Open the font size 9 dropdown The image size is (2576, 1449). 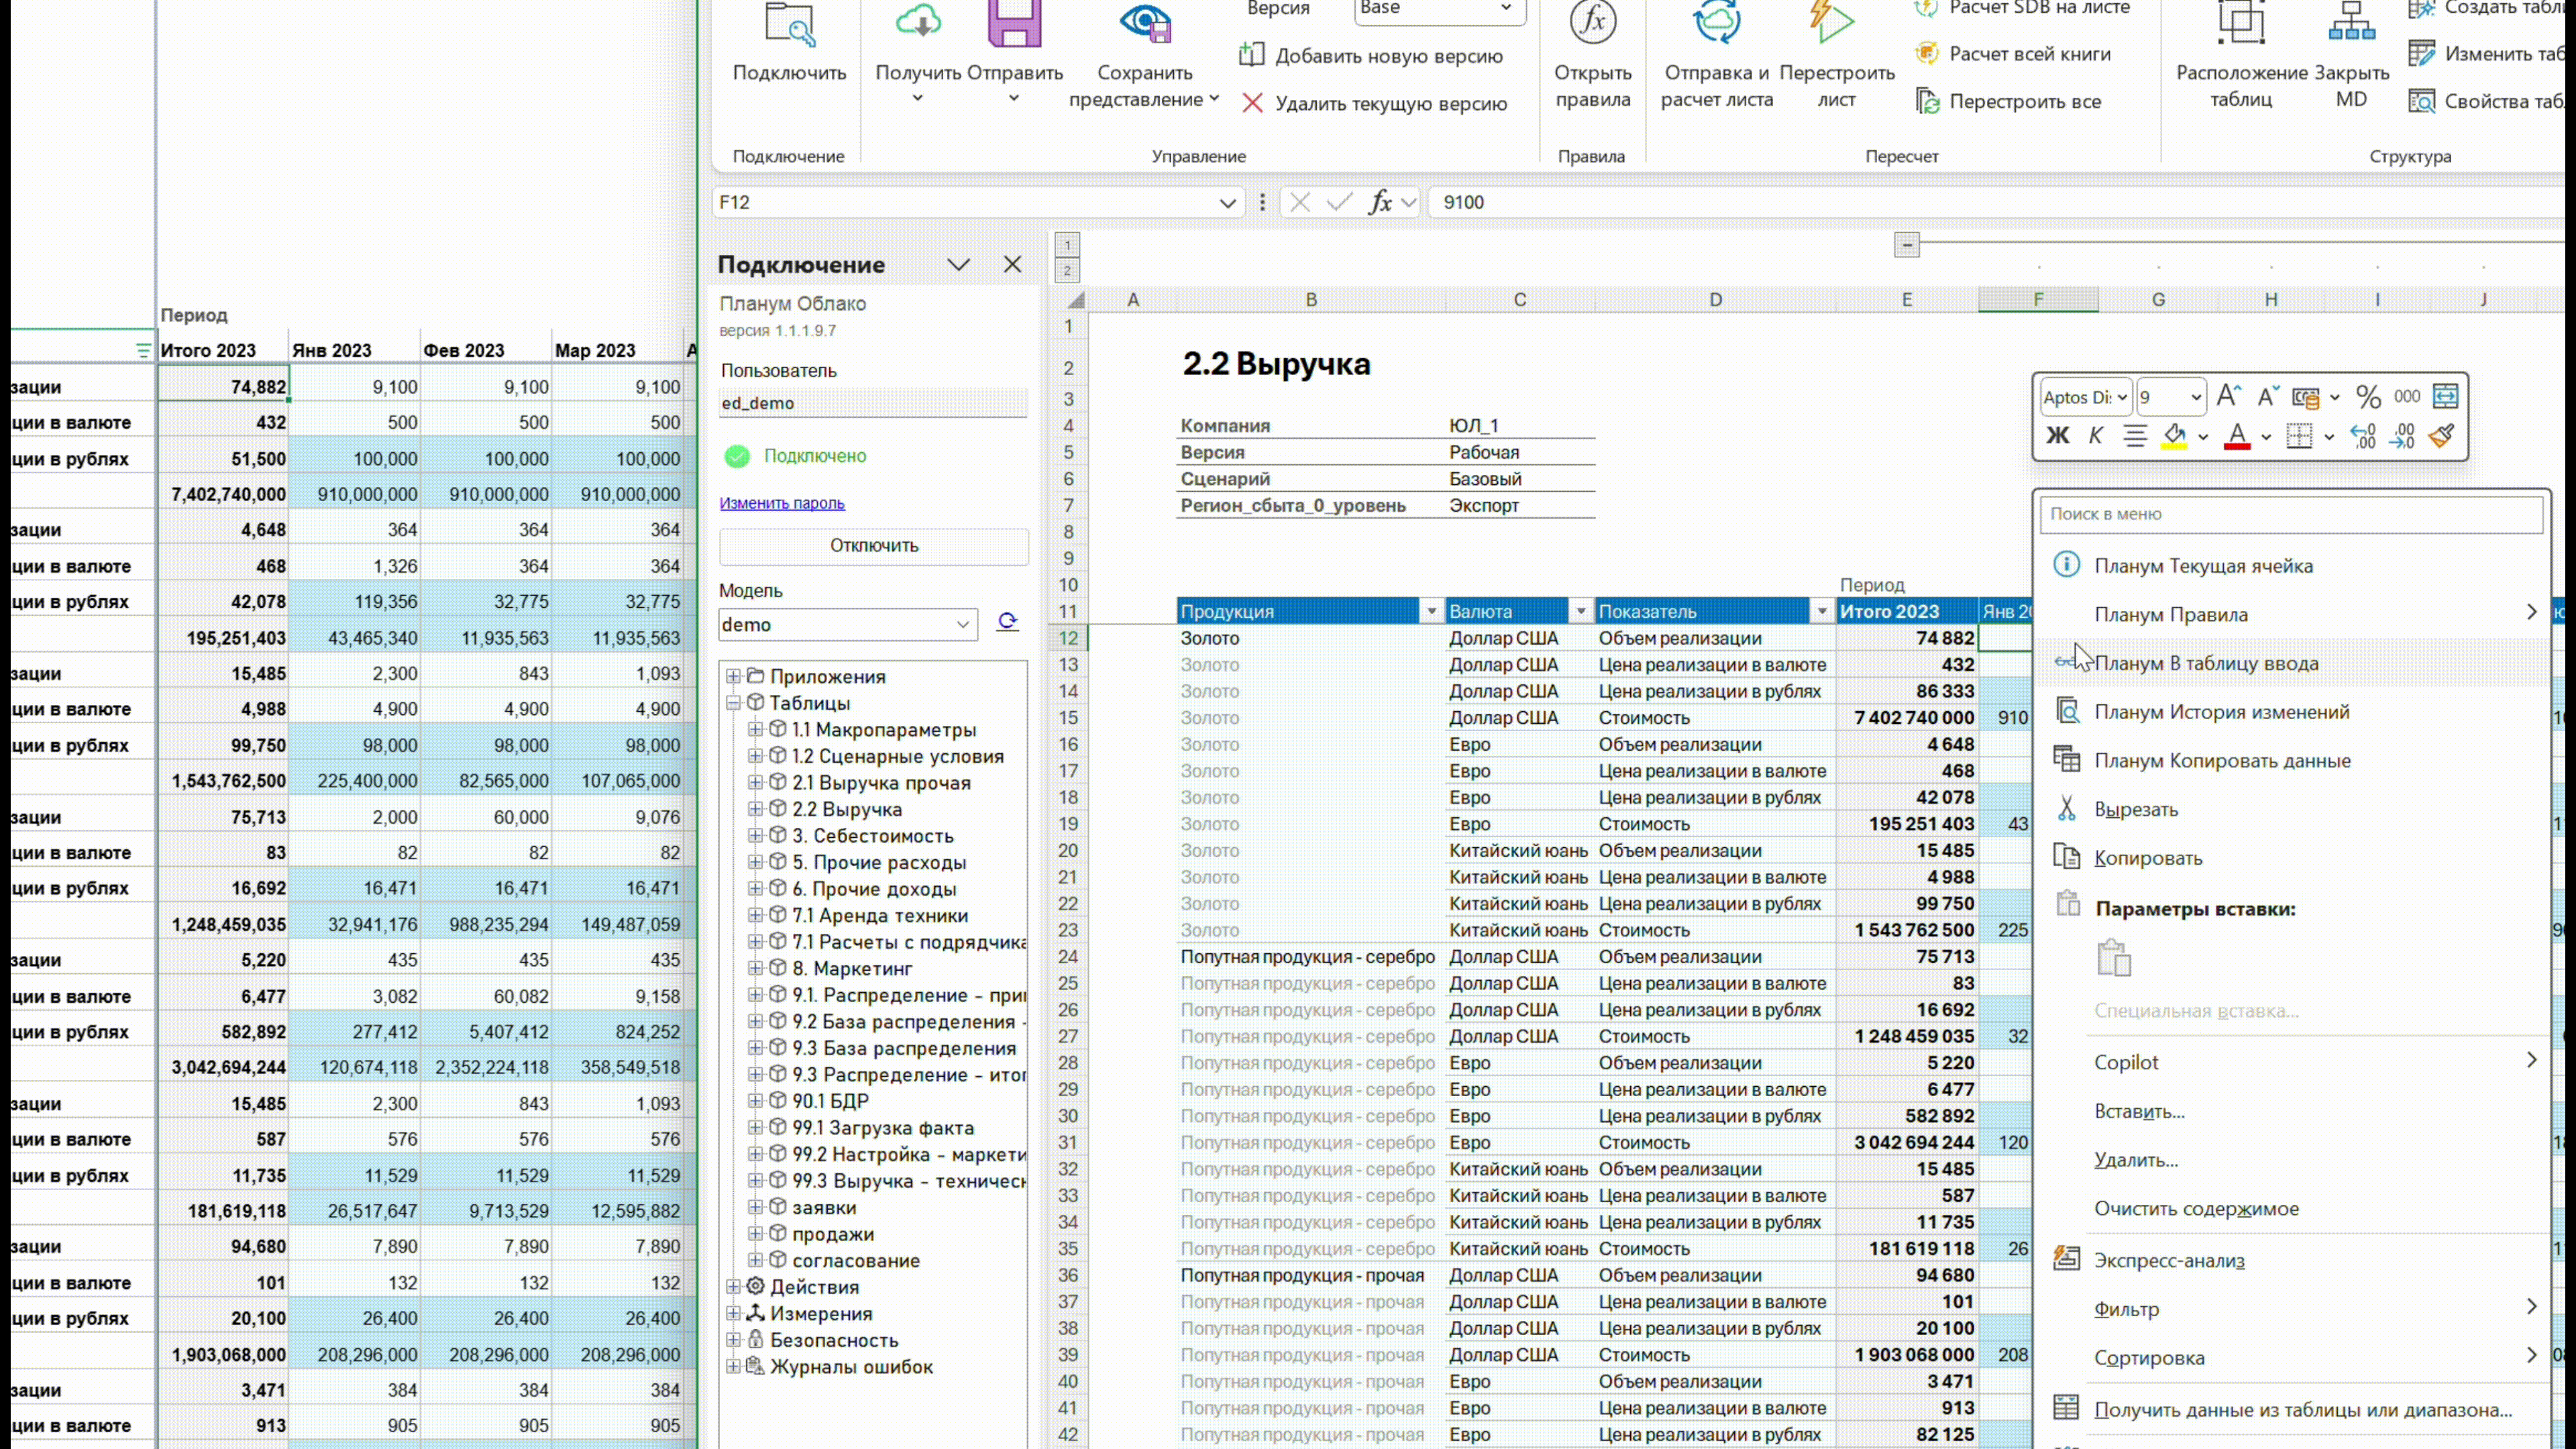tap(2196, 397)
